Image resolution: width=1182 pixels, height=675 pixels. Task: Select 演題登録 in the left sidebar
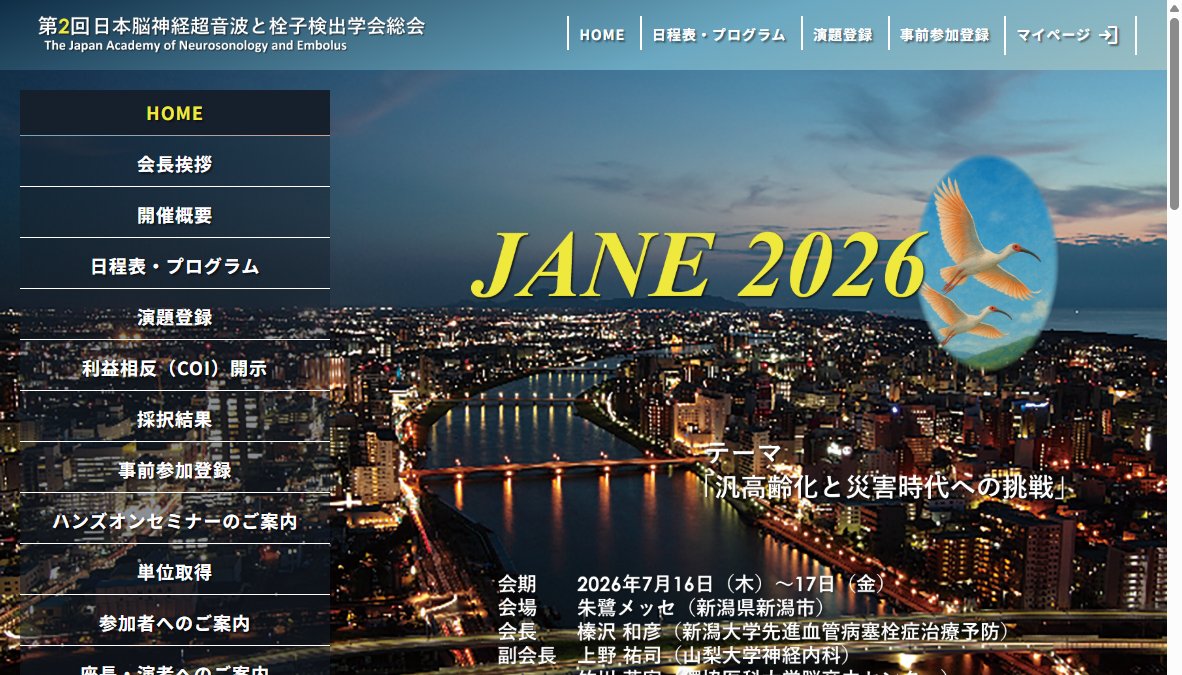tap(175, 317)
